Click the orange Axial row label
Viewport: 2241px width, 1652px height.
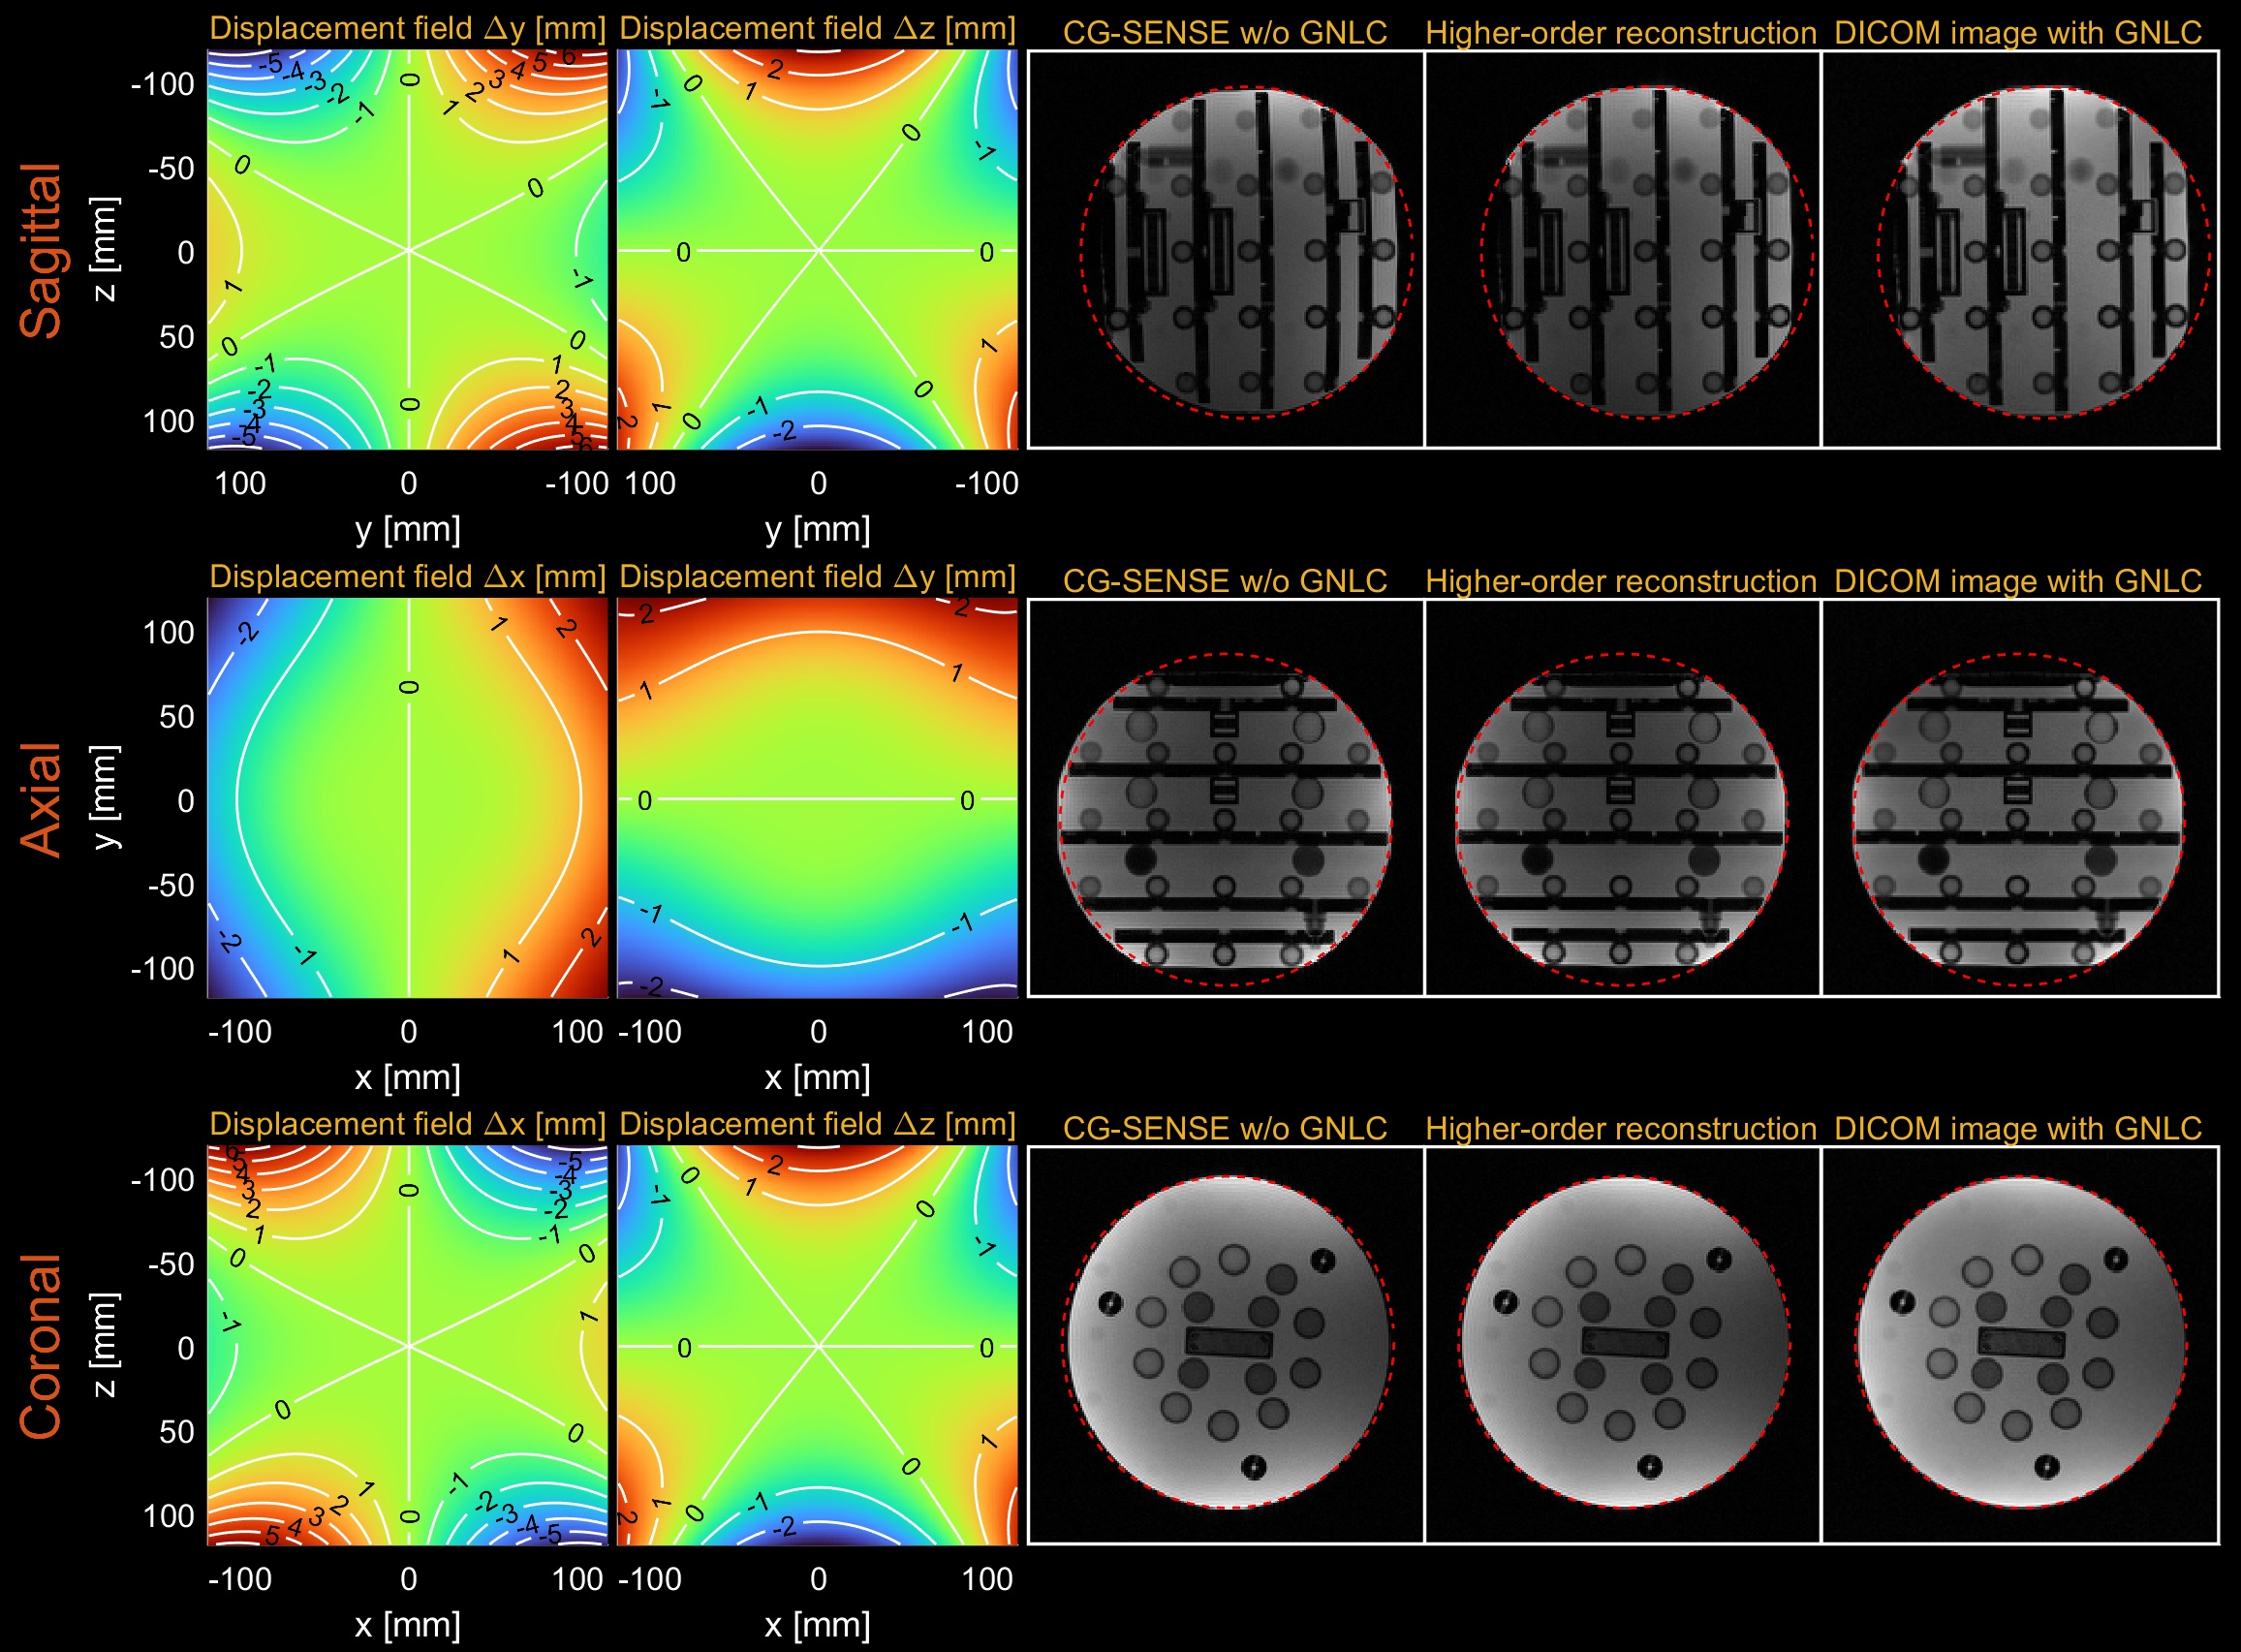[x=42, y=800]
